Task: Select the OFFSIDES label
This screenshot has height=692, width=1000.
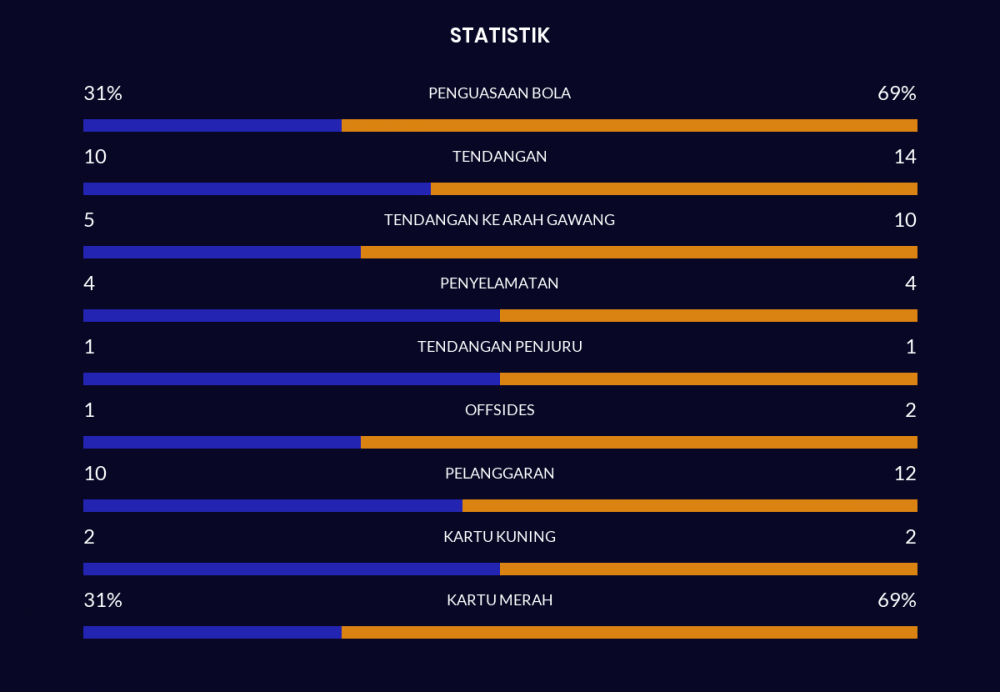Action: 499,410
